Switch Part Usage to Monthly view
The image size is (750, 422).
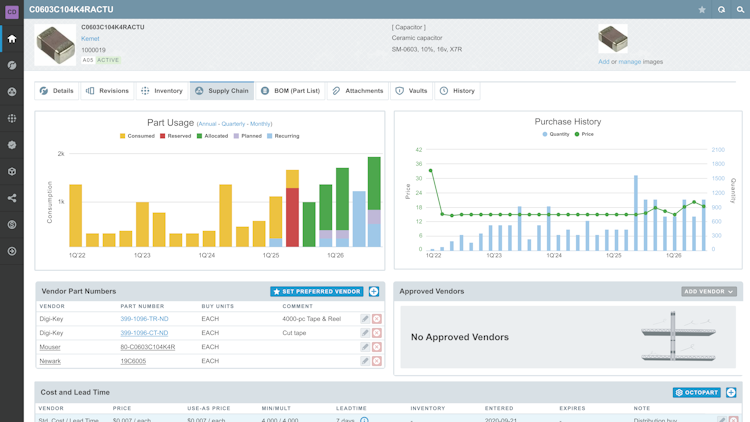260,124
